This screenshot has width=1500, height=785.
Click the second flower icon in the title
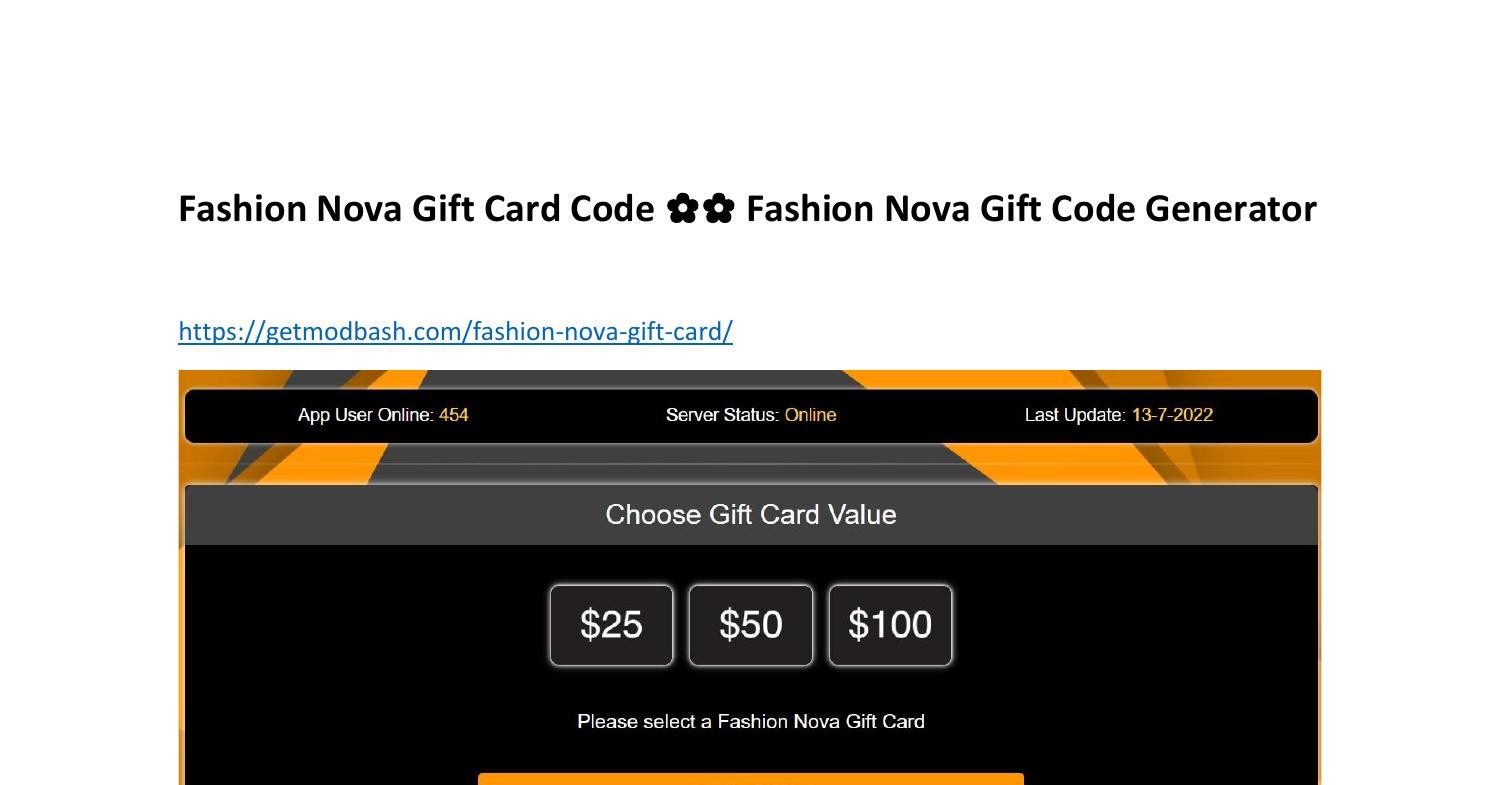pos(719,209)
